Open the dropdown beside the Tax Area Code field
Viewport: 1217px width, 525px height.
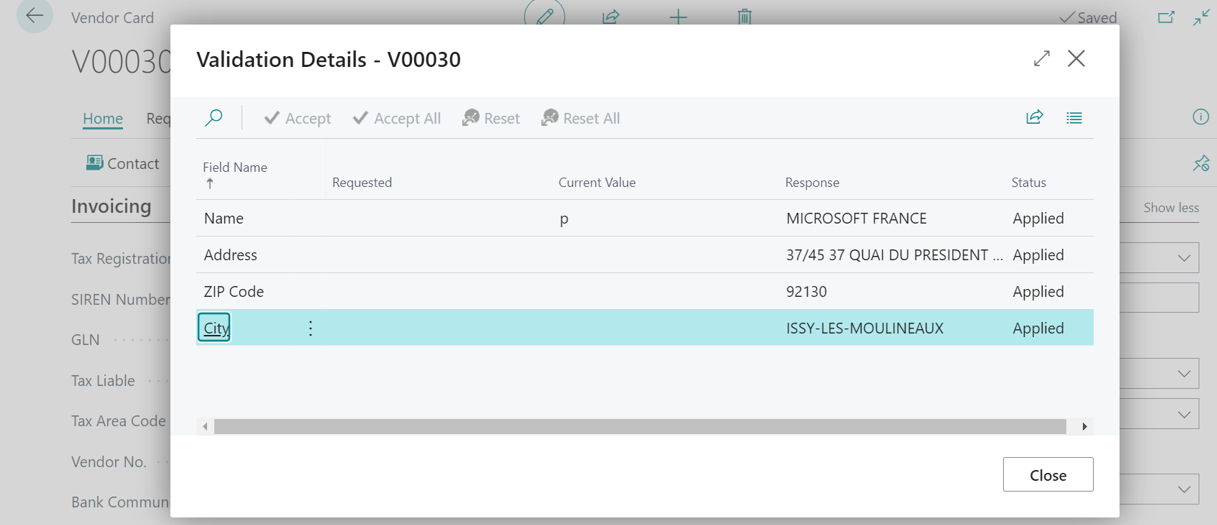coord(1184,415)
